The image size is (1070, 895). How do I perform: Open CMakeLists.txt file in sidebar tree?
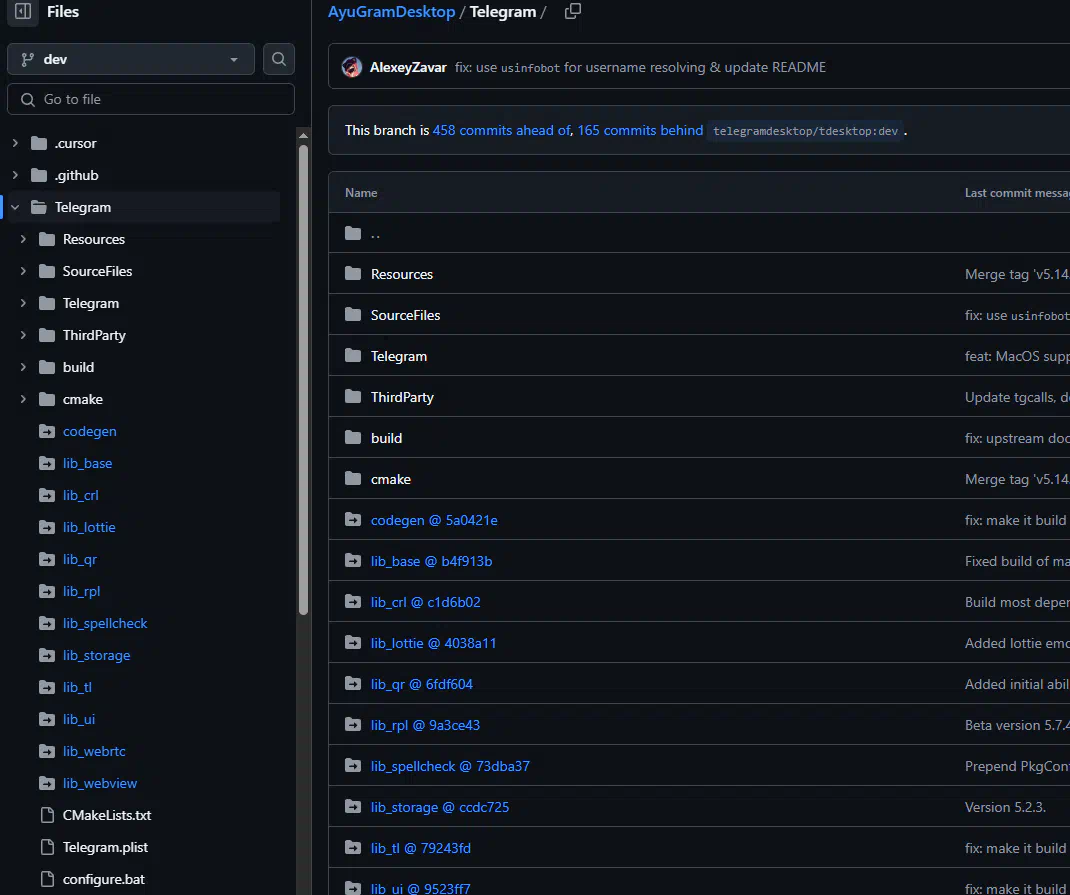[107, 815]
